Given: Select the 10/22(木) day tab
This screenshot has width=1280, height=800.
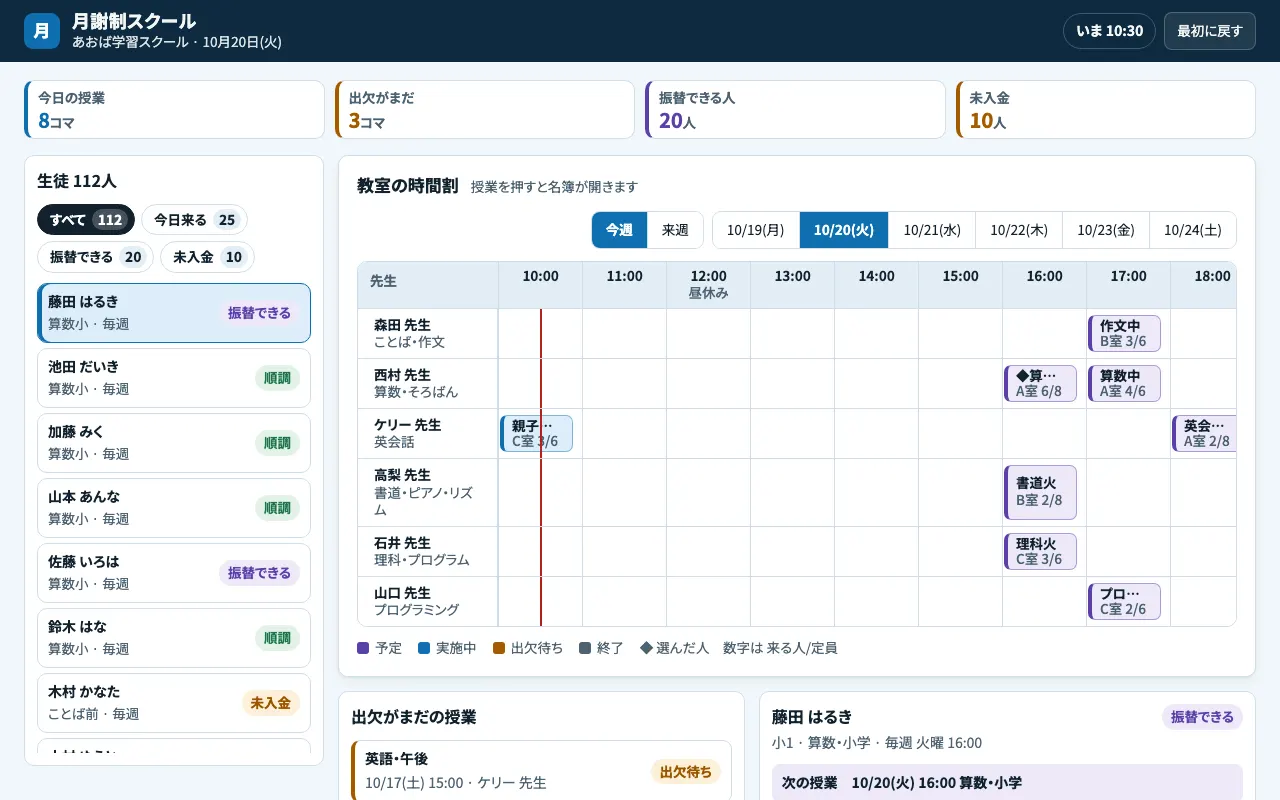Looking at the screenshot, I should click(1019, 230).
